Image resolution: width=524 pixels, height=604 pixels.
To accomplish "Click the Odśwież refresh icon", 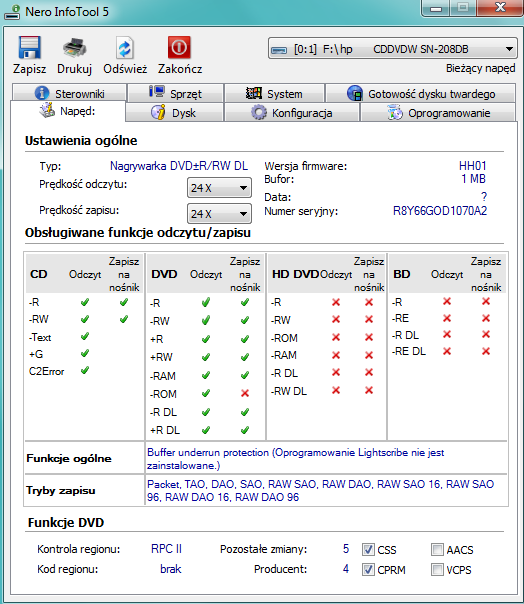I will click(x=125, y=48).
